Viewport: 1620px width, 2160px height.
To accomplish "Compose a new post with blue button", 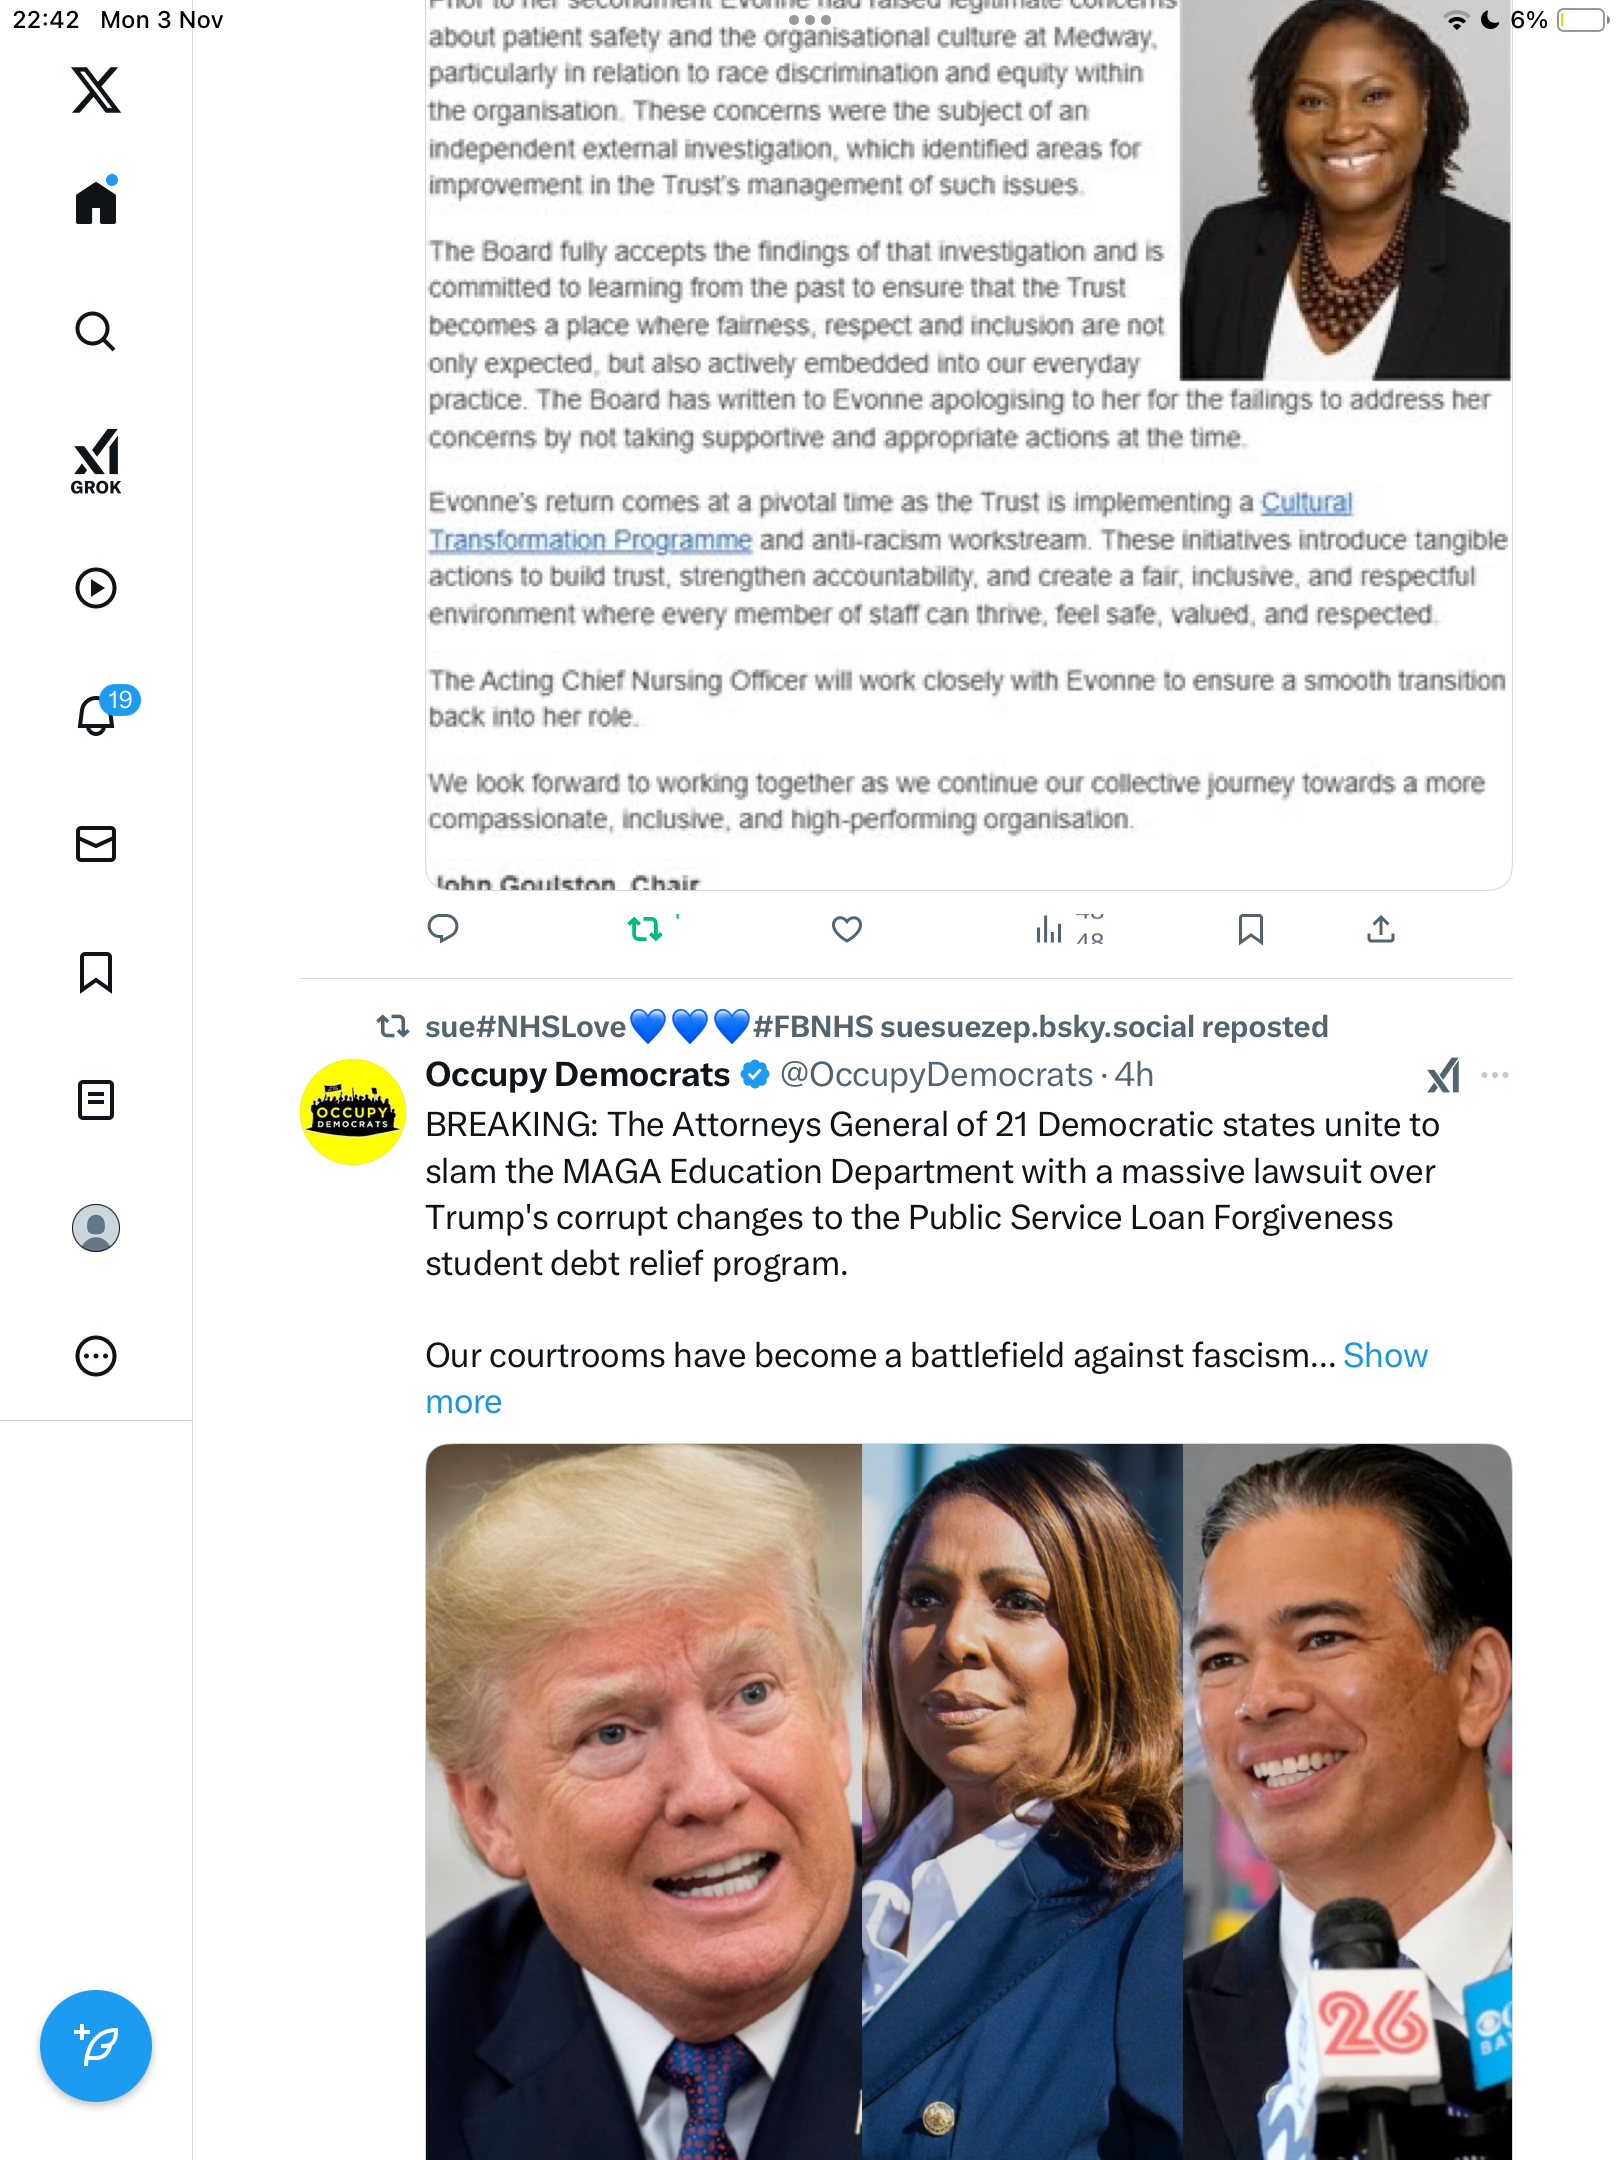I will 96,2046.
